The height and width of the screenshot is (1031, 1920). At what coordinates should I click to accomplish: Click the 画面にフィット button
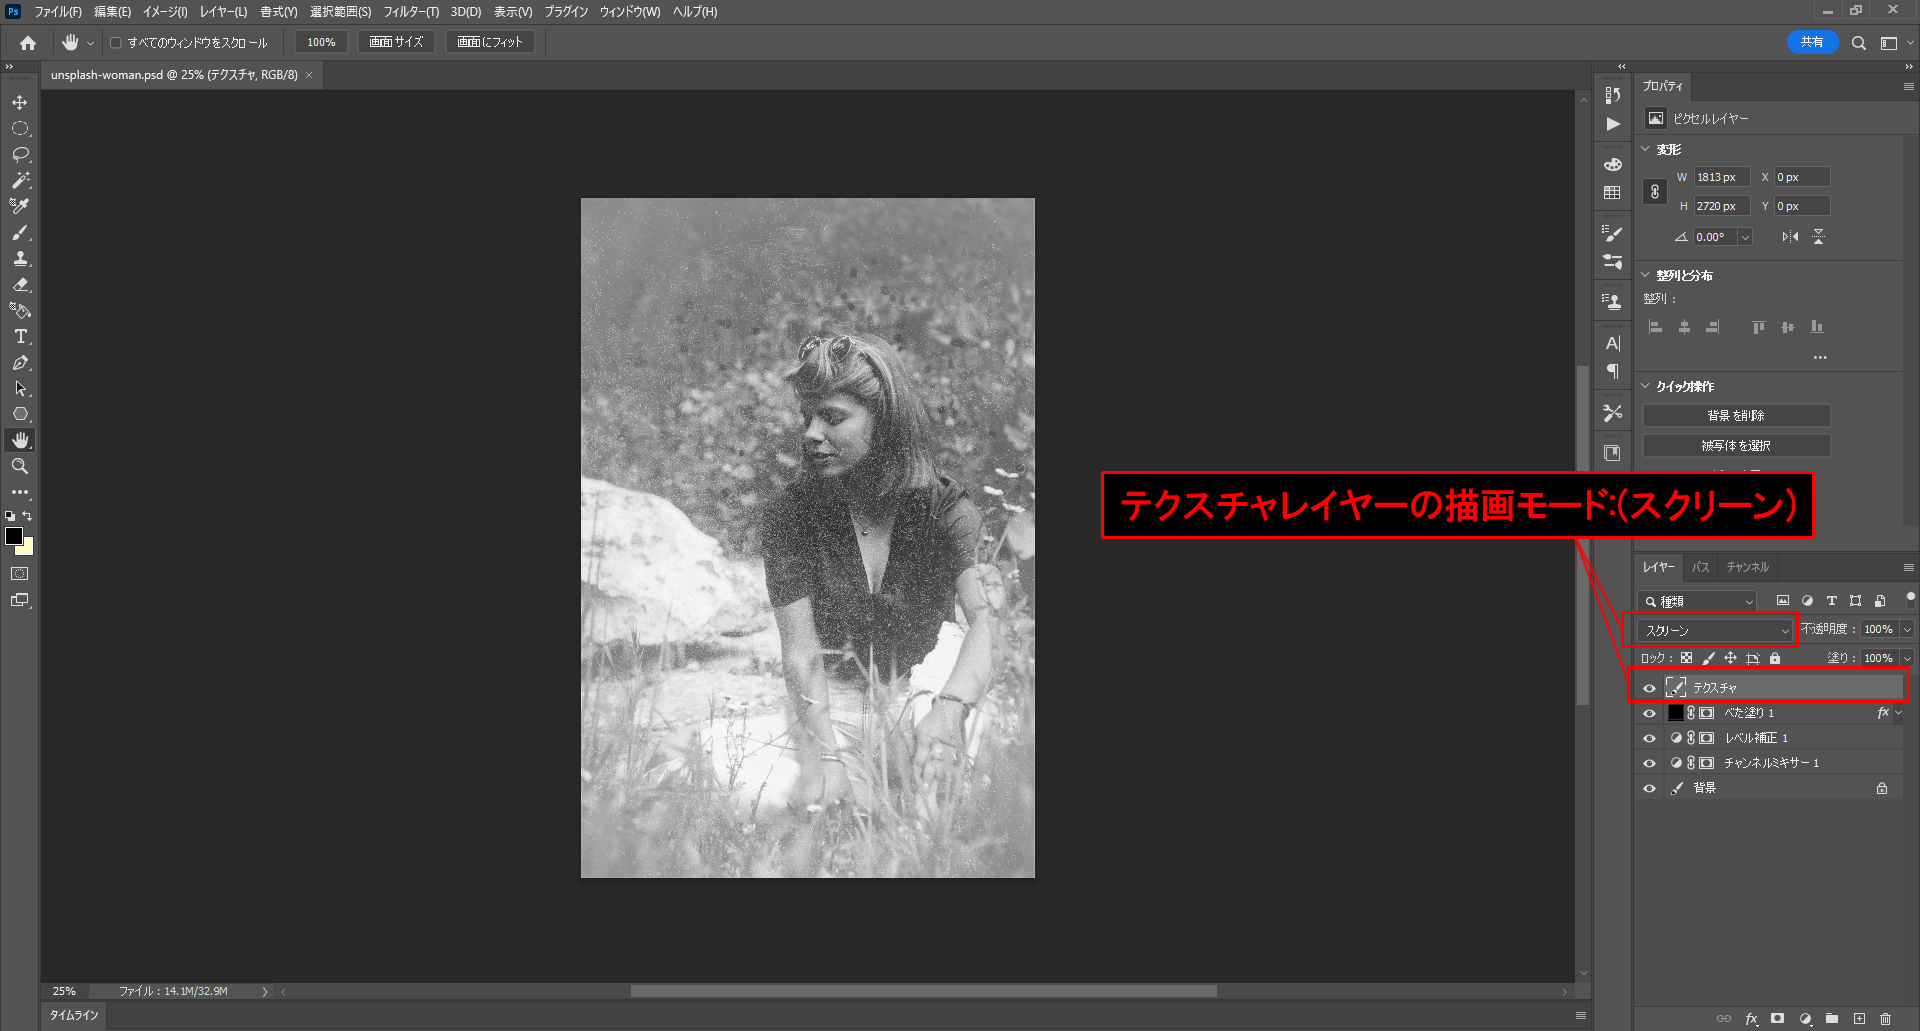(490, 42)
